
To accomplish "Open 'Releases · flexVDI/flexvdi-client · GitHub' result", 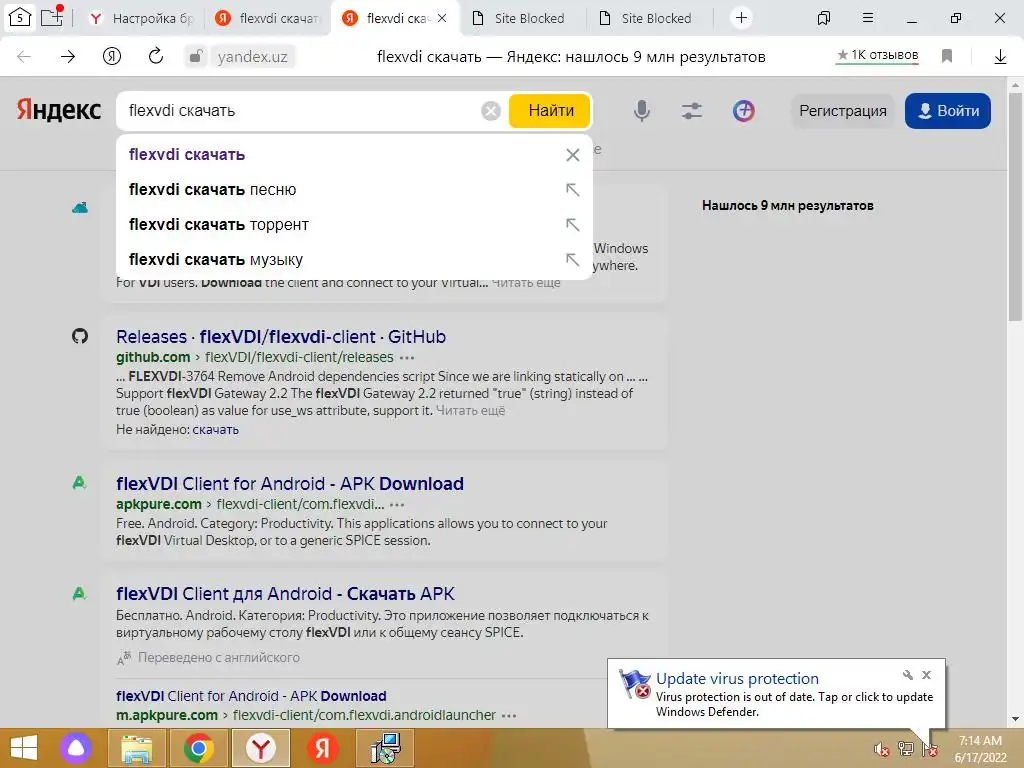I will pos(281,336).
